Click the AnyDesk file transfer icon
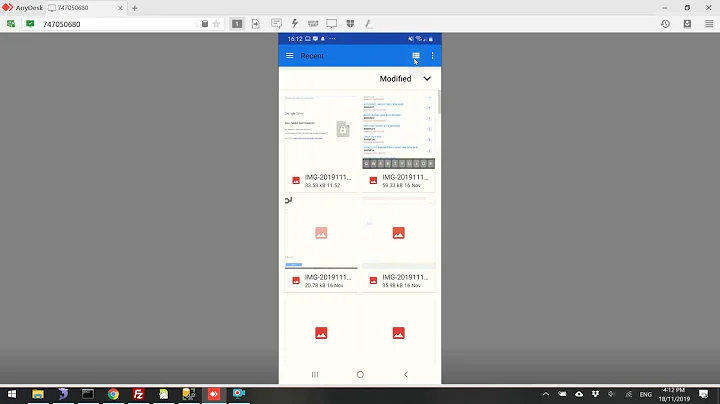The height and width of the screenshot is (404, 720). click(x=256, y=24)
